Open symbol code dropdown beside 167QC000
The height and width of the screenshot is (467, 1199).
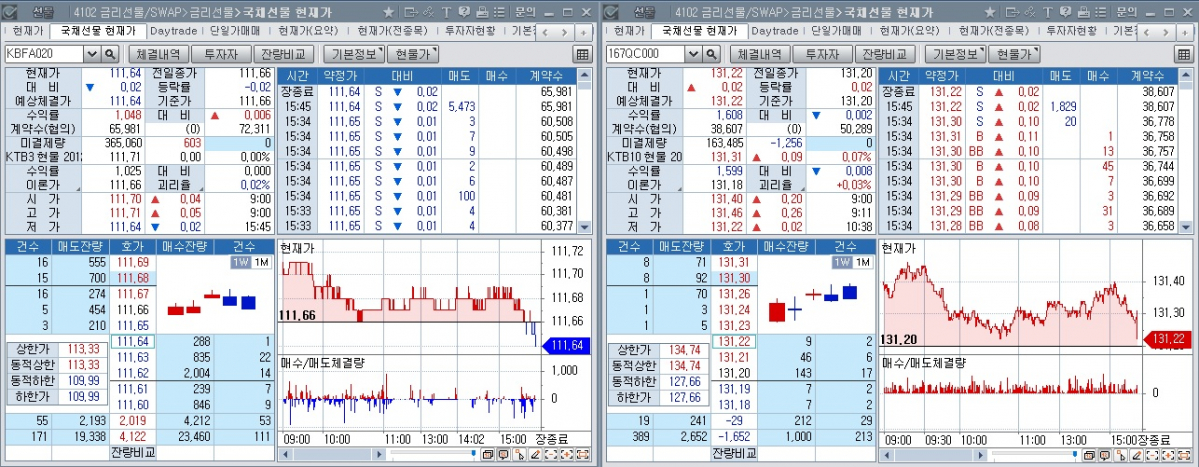point(693,54)
